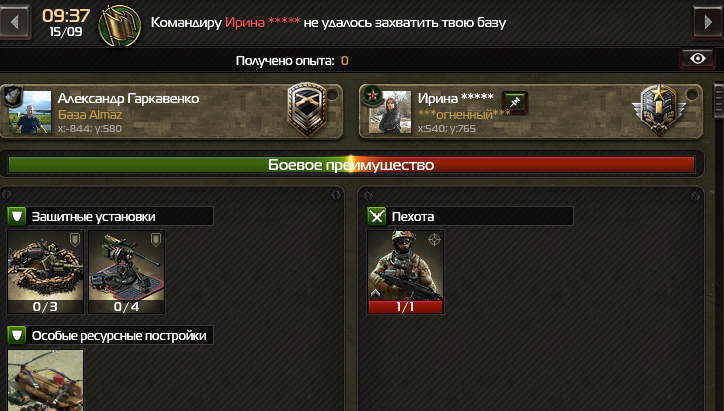Image resolution: width=724 pixels, height=411 pixels.
Task: Collapse the Особые ресурсные постройки section
Action: pyautogui.click(x=17, y=335)
